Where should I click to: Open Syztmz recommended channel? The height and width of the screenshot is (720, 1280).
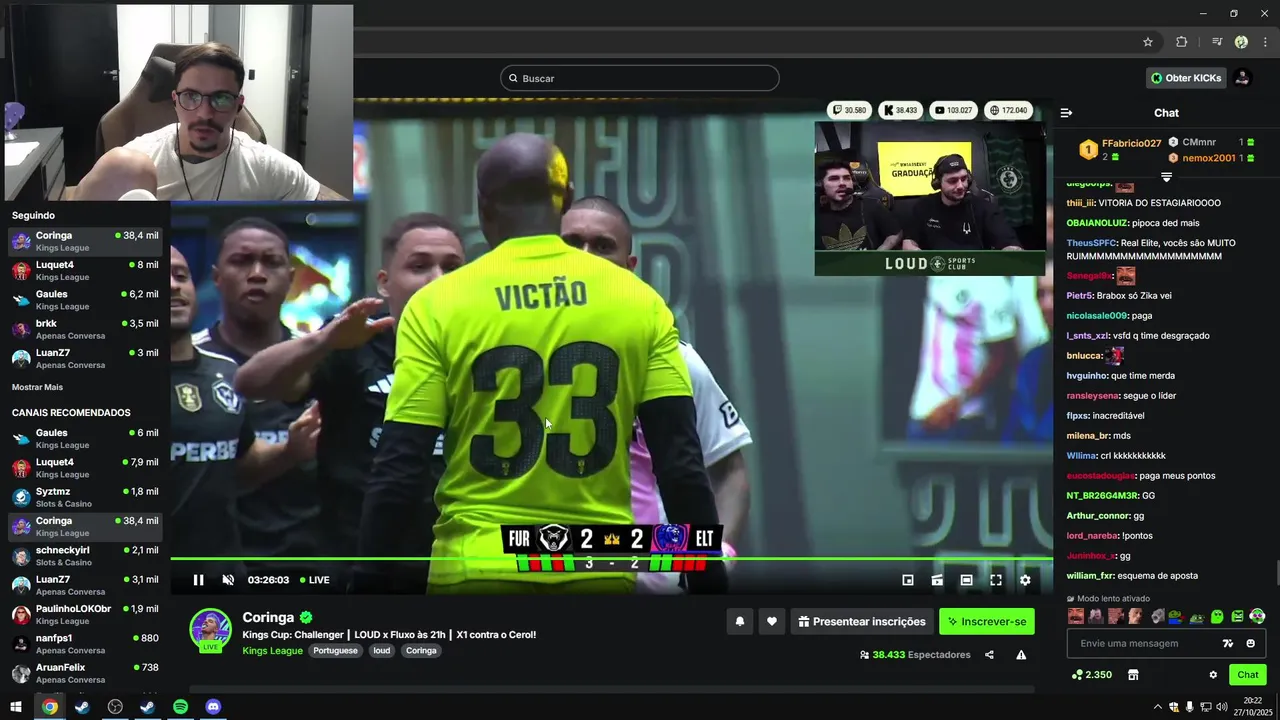(85, 497)
